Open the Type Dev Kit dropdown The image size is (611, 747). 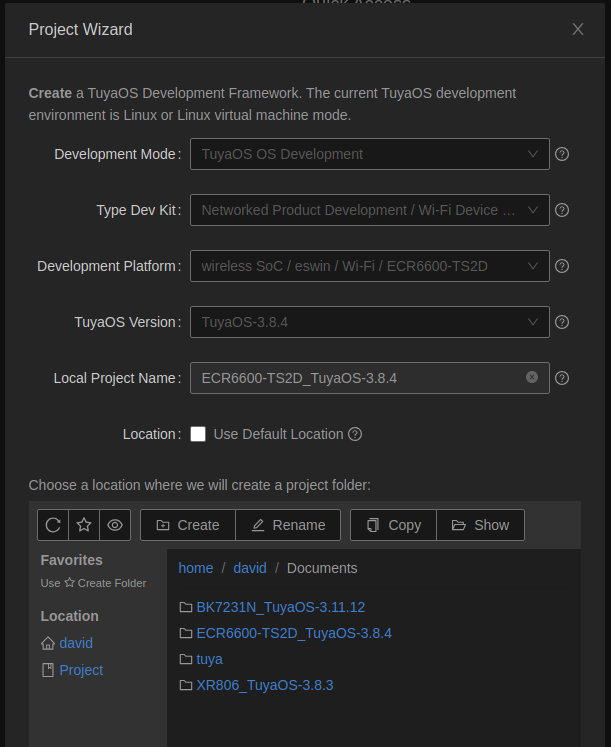[x=370, y=210]
